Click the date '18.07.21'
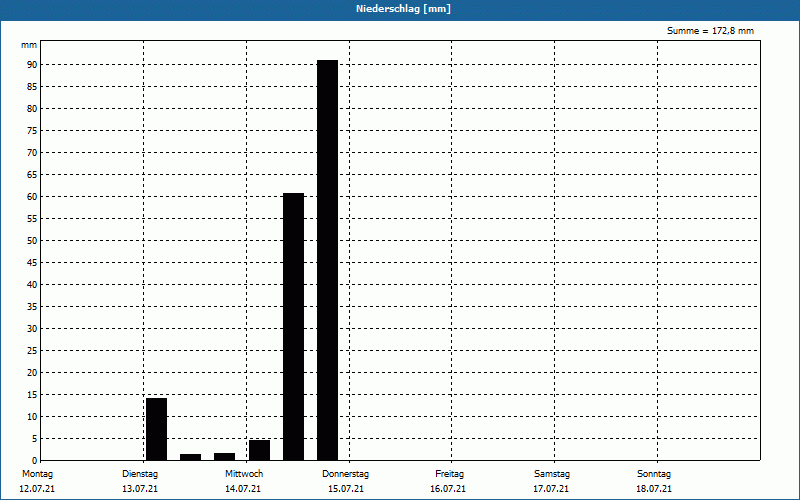The image size is (800, 500). click(x=654, y=489)
